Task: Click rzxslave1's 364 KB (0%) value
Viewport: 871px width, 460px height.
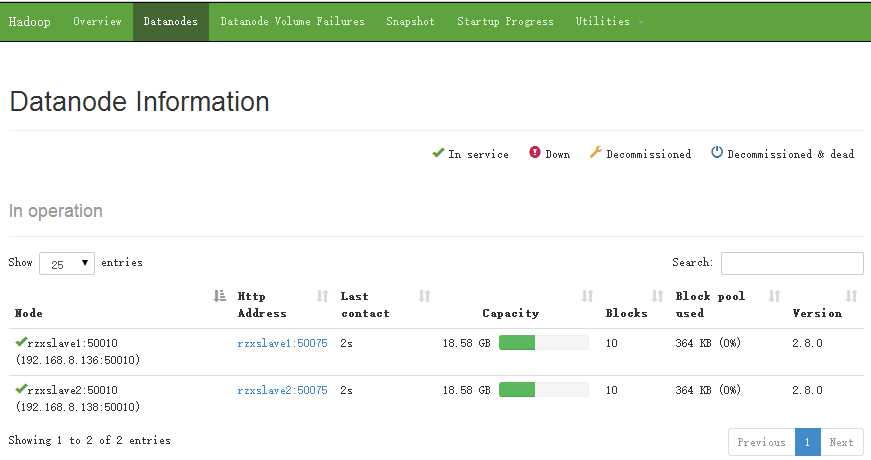Action: tap(708, 343)
